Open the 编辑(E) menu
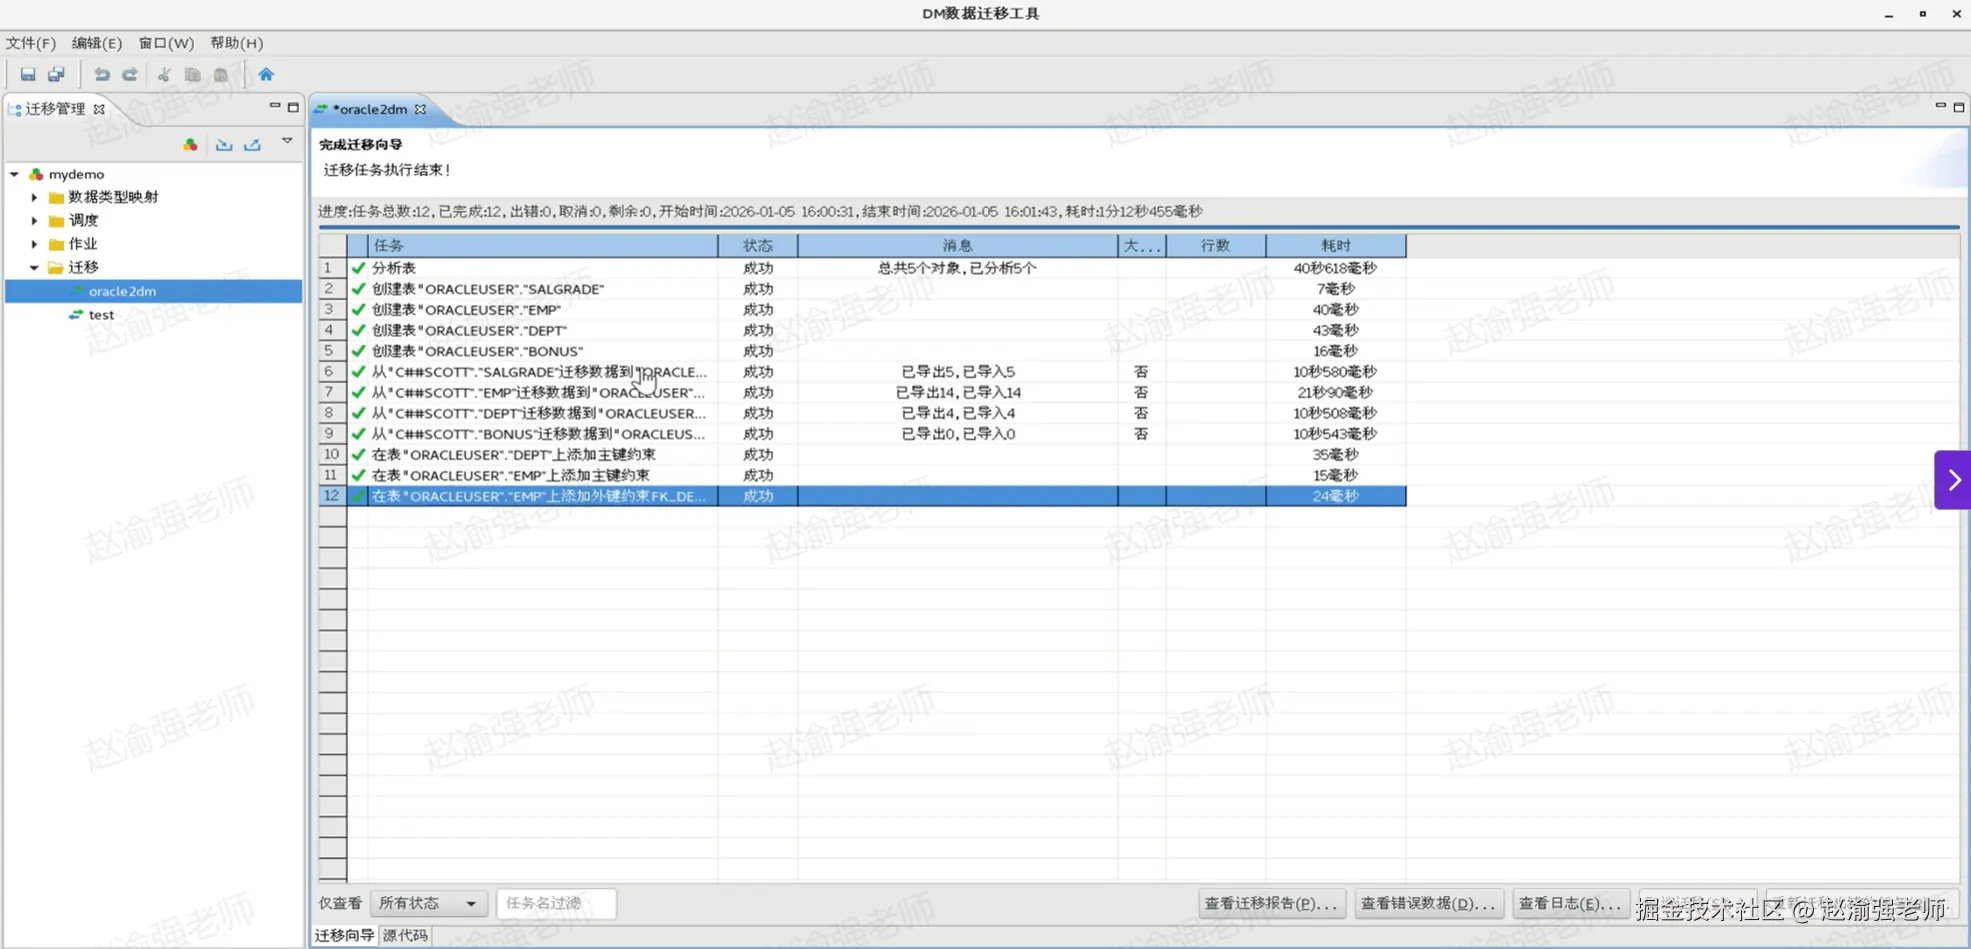 click(x=97, y=43)
